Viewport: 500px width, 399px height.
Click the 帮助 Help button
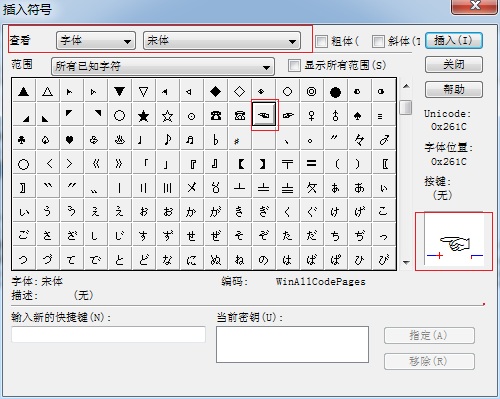(x=454, y=89)
